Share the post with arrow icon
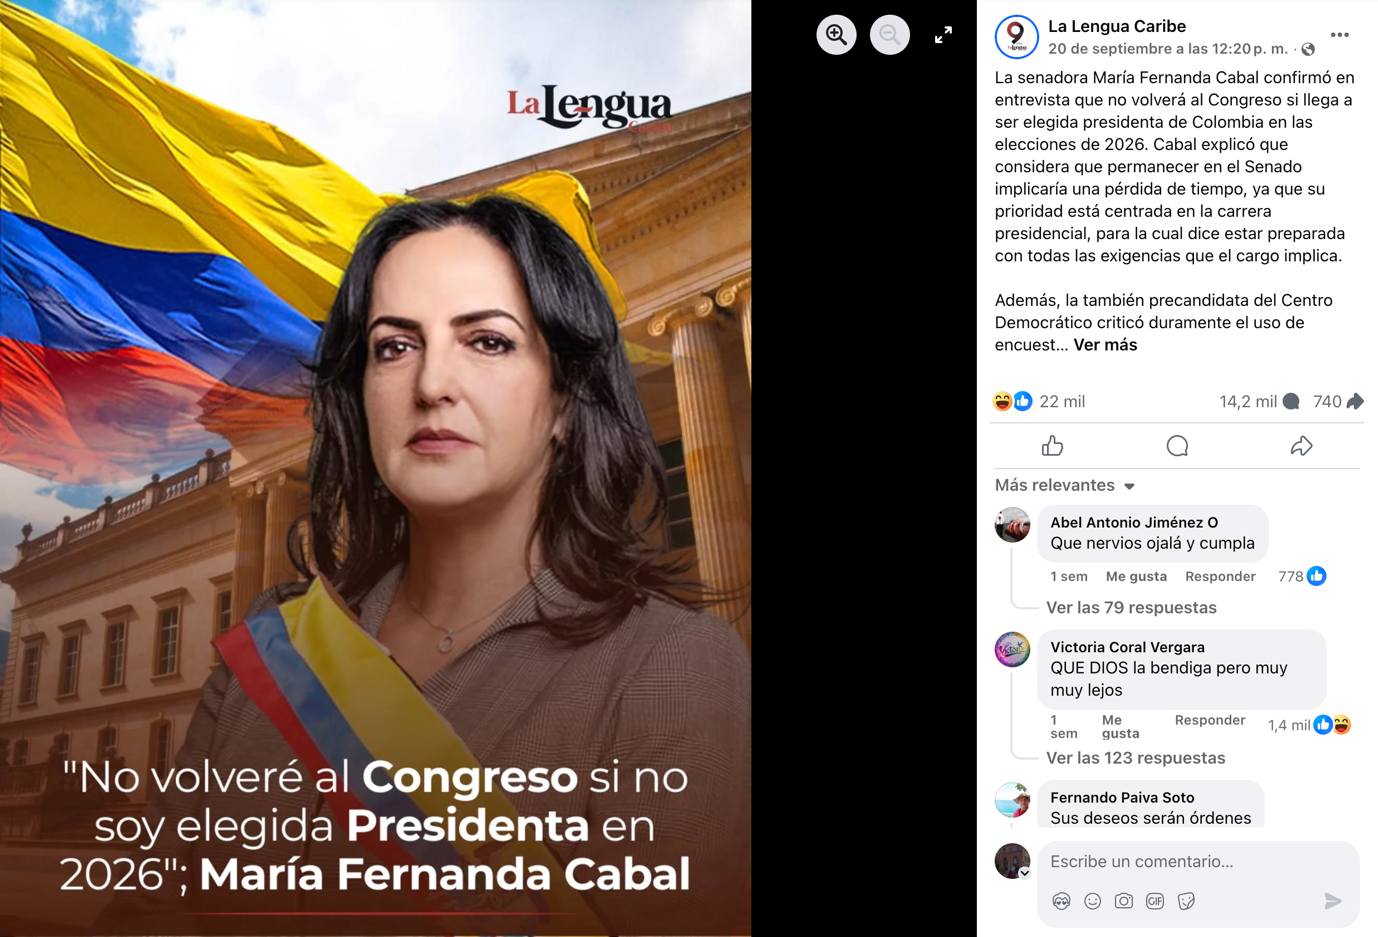 click(x=1301, y=446)
